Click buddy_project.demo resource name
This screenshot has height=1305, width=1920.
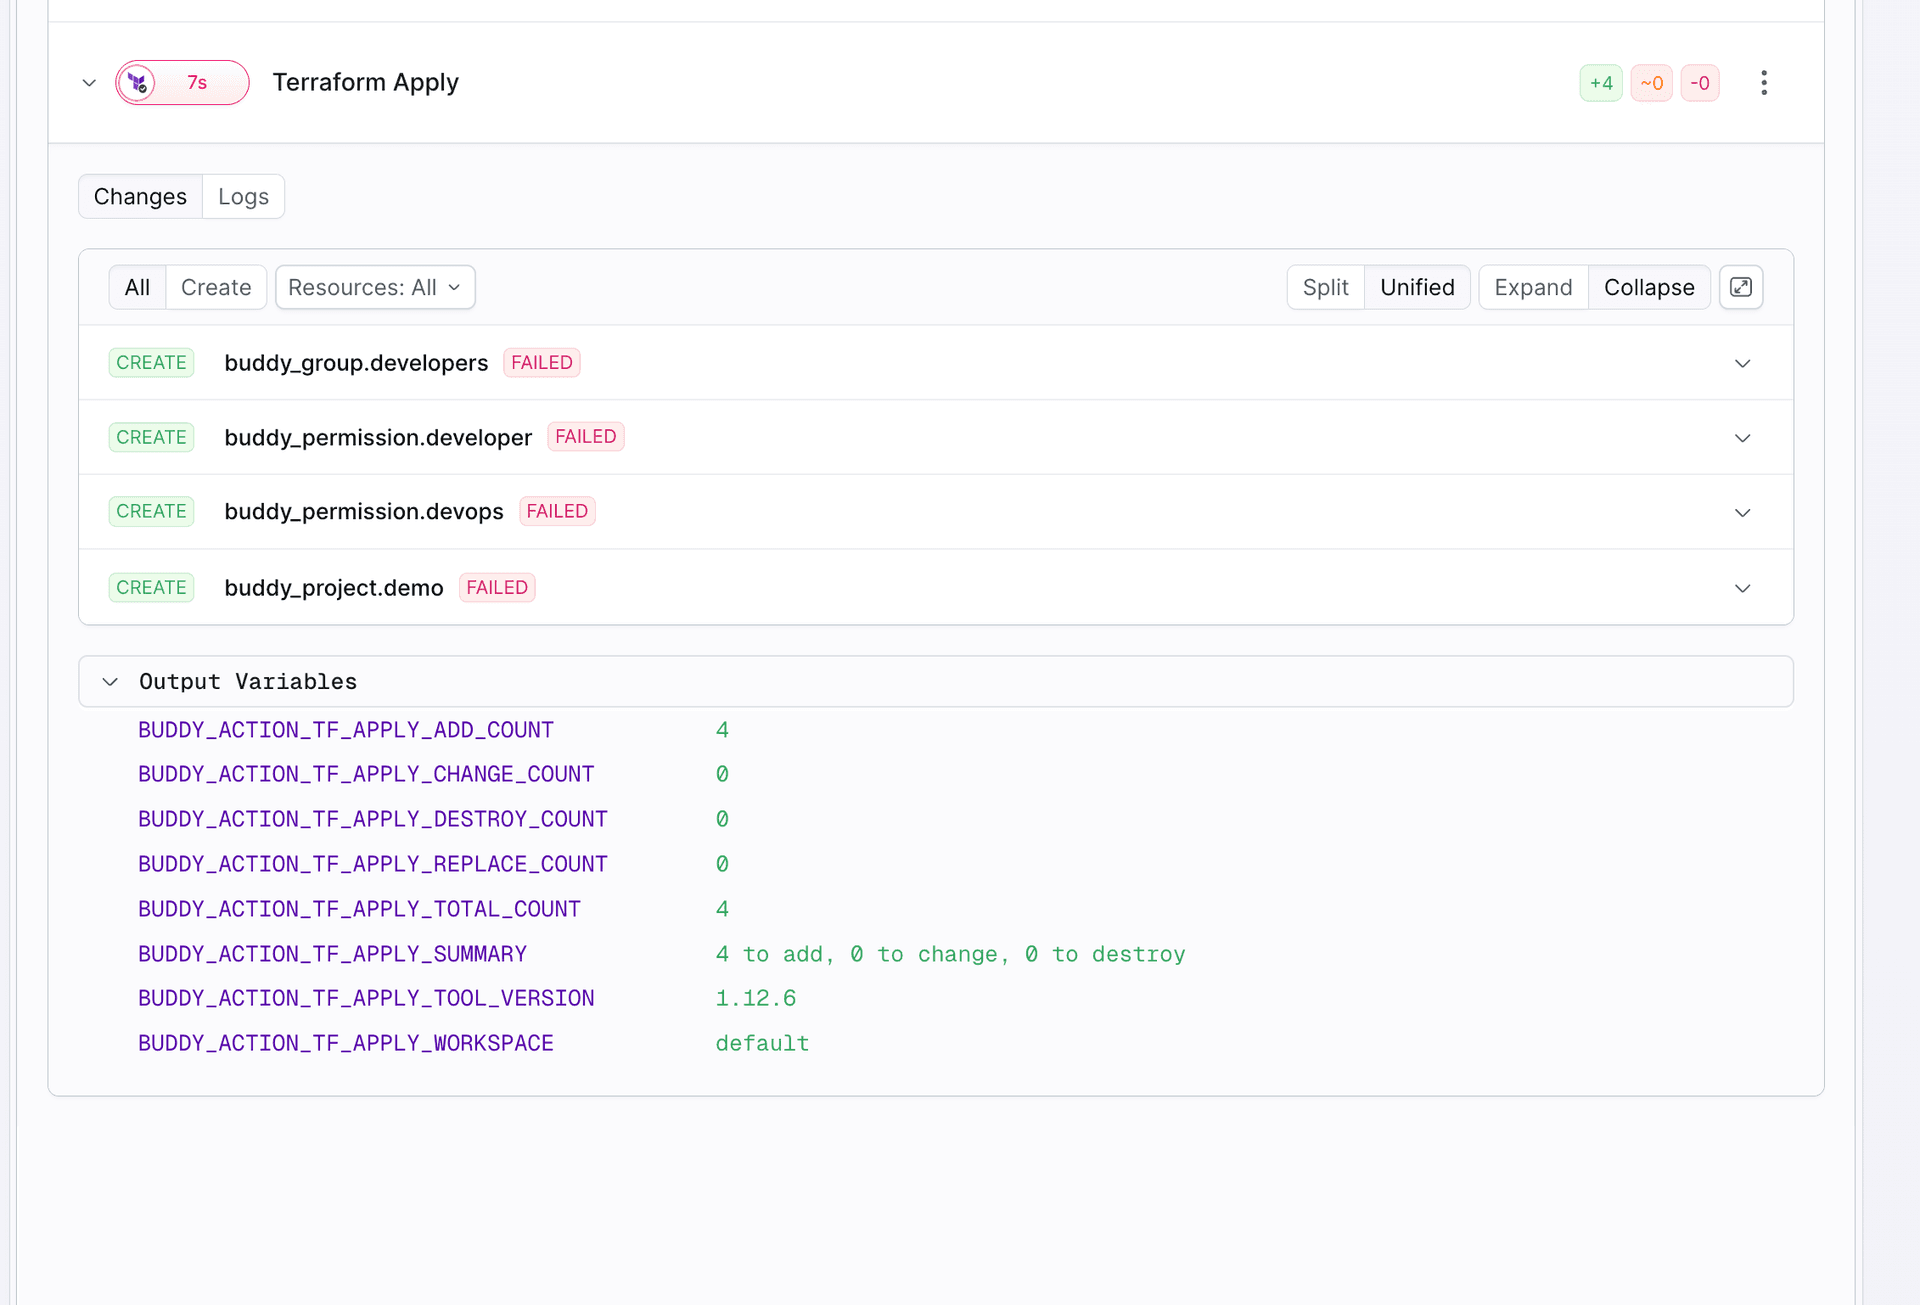334,588
